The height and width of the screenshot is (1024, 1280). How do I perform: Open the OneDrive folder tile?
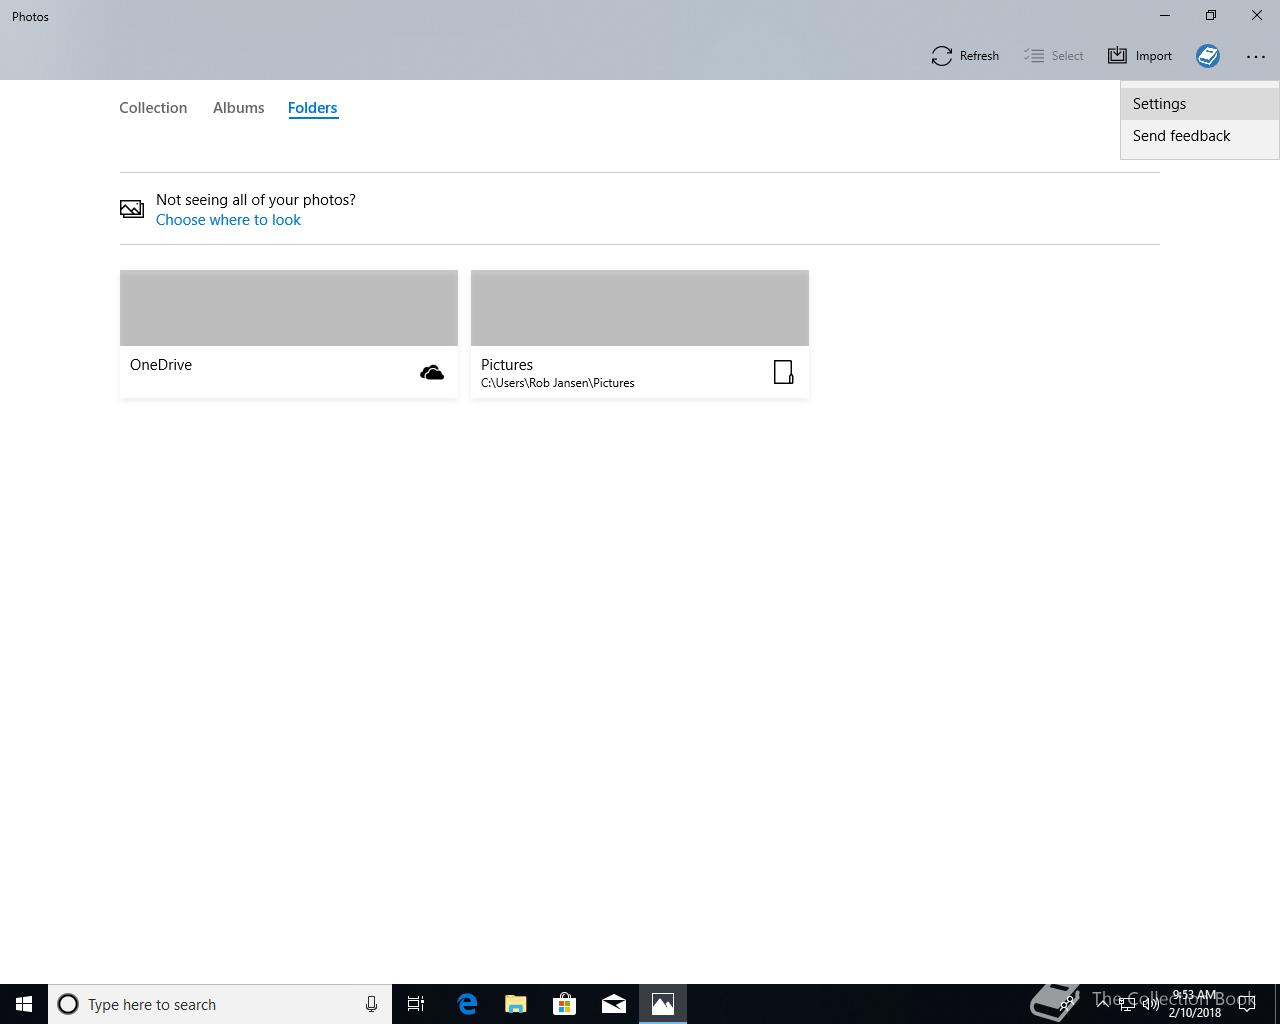pos(289,334)
